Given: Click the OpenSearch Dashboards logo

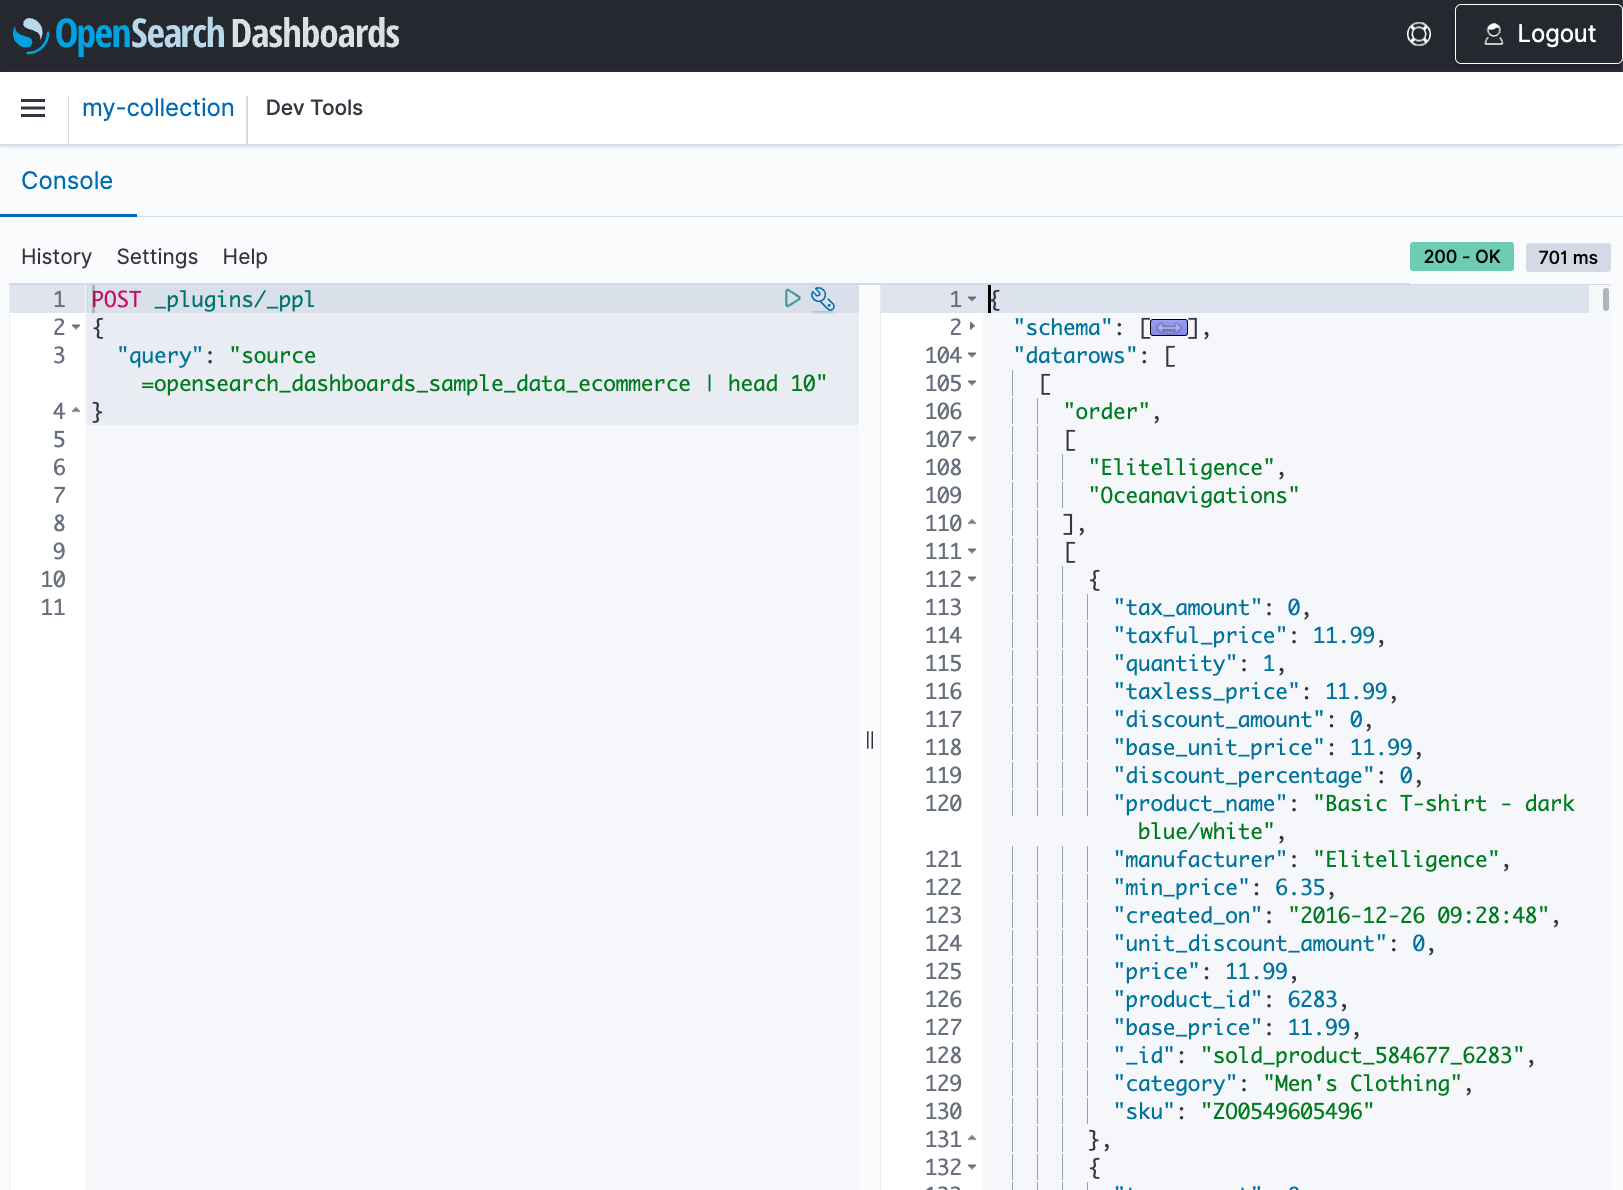Looking at the screenshot, I should tap(206, 33).
